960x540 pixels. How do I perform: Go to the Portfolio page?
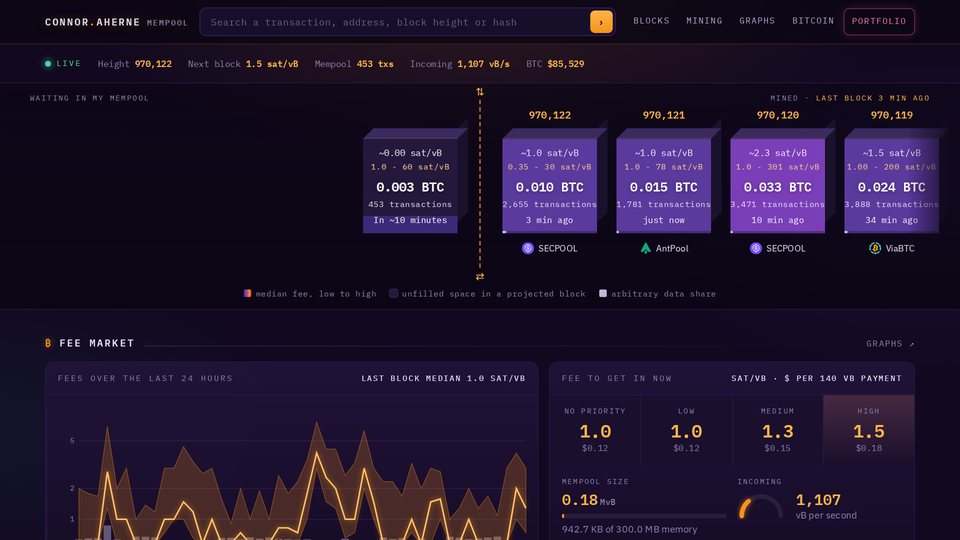[x=879, y=21]
